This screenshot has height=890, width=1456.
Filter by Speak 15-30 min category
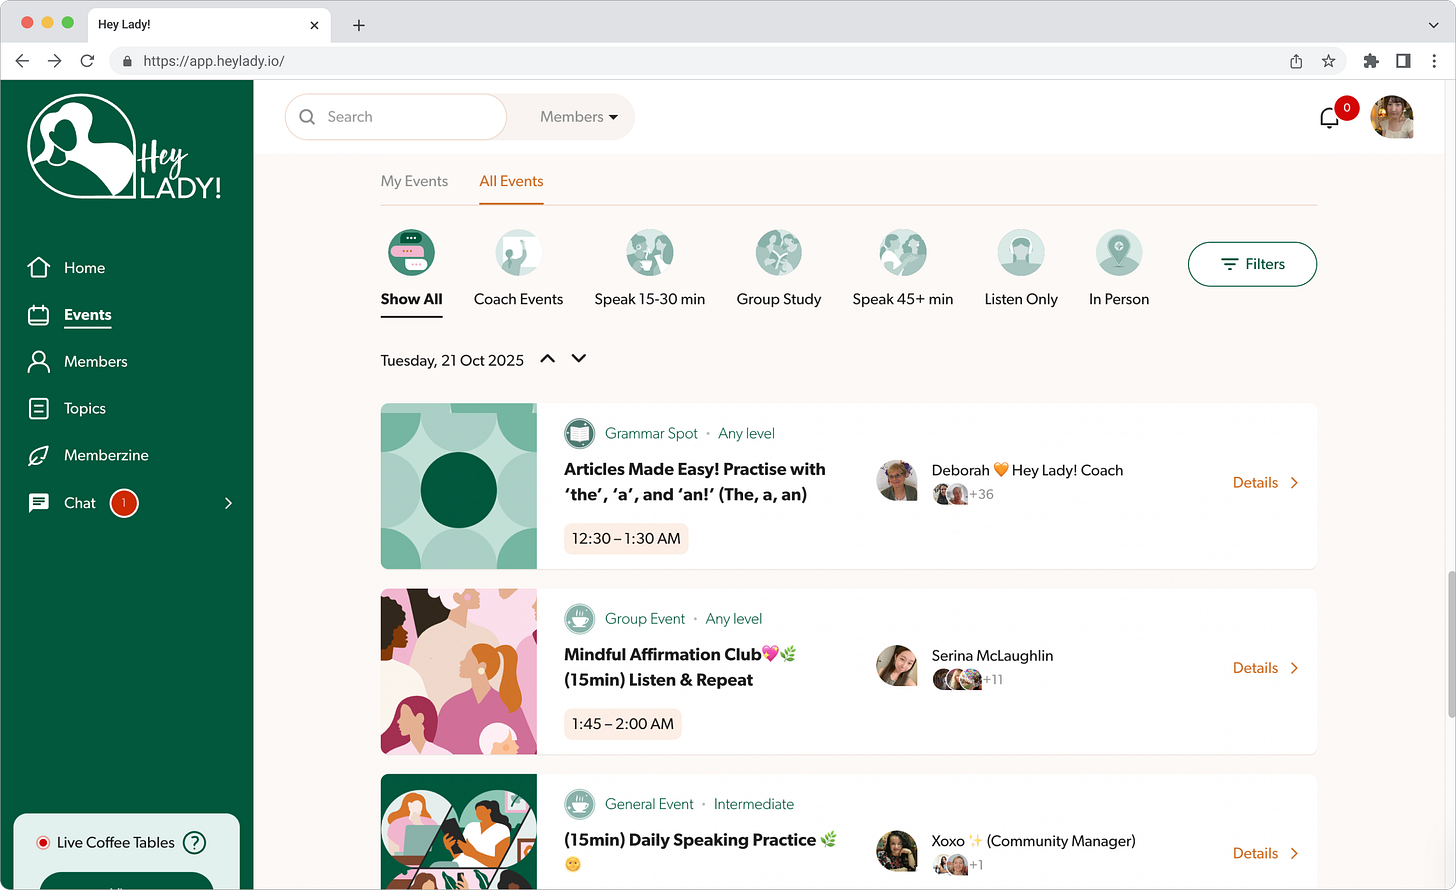coord(650,268)
